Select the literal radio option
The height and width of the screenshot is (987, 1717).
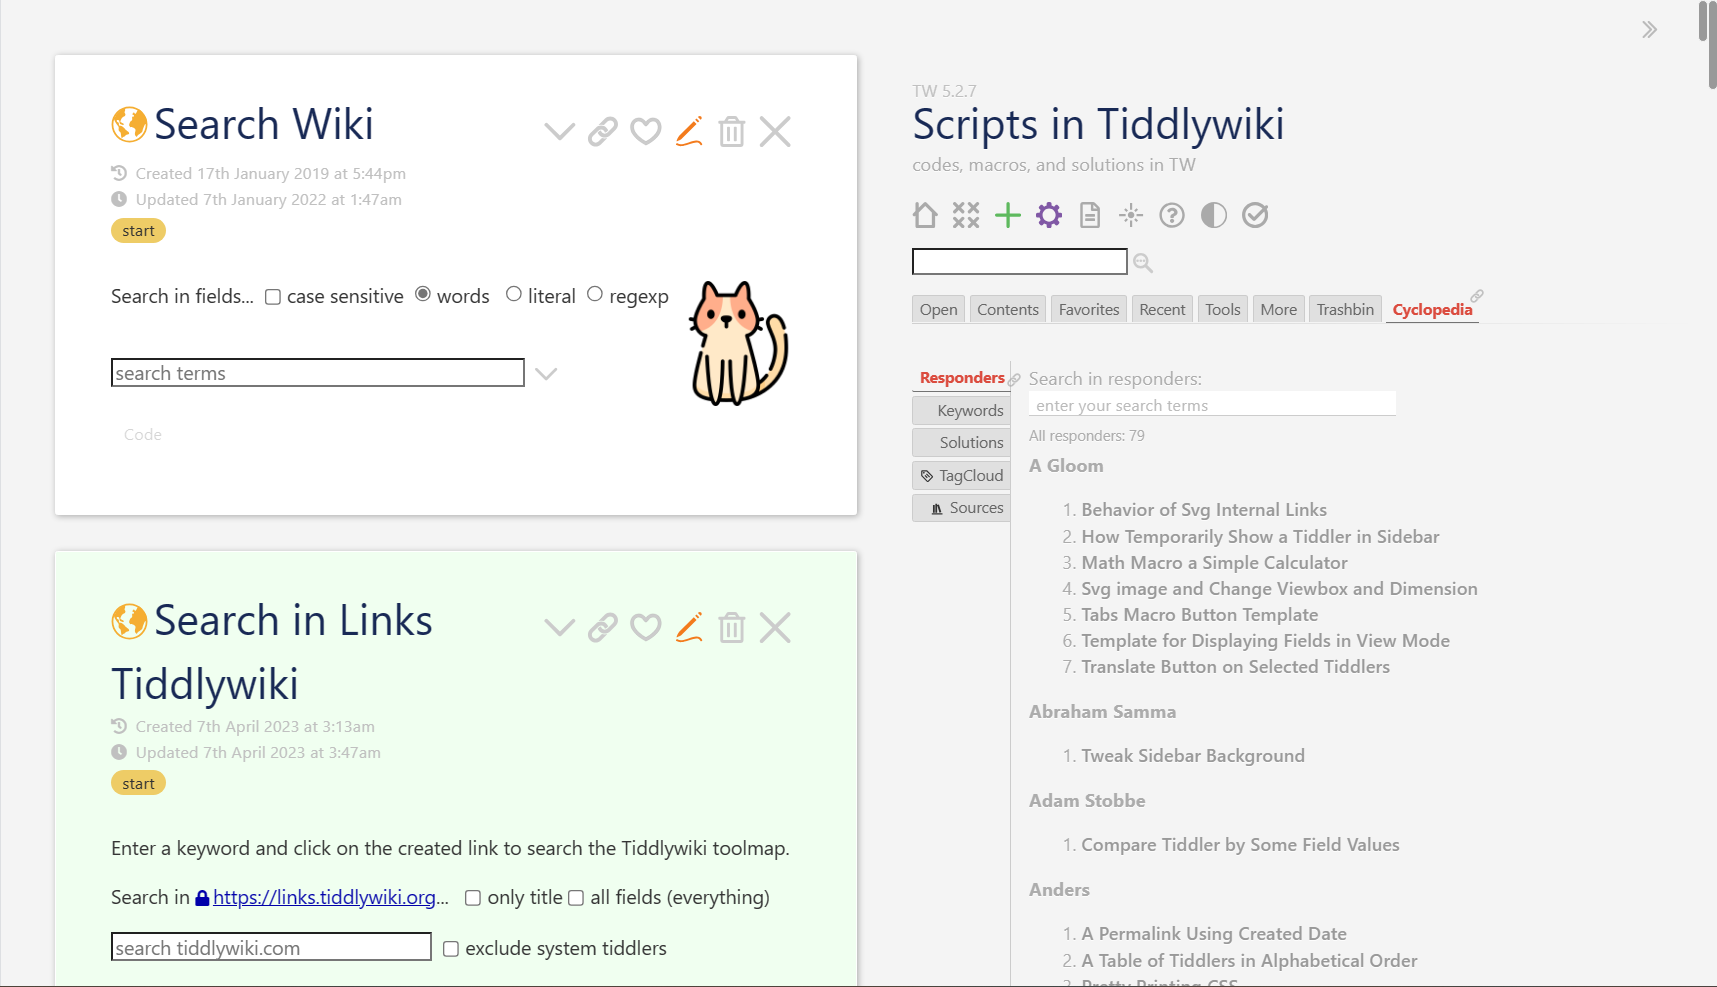[x=514, y=294]
